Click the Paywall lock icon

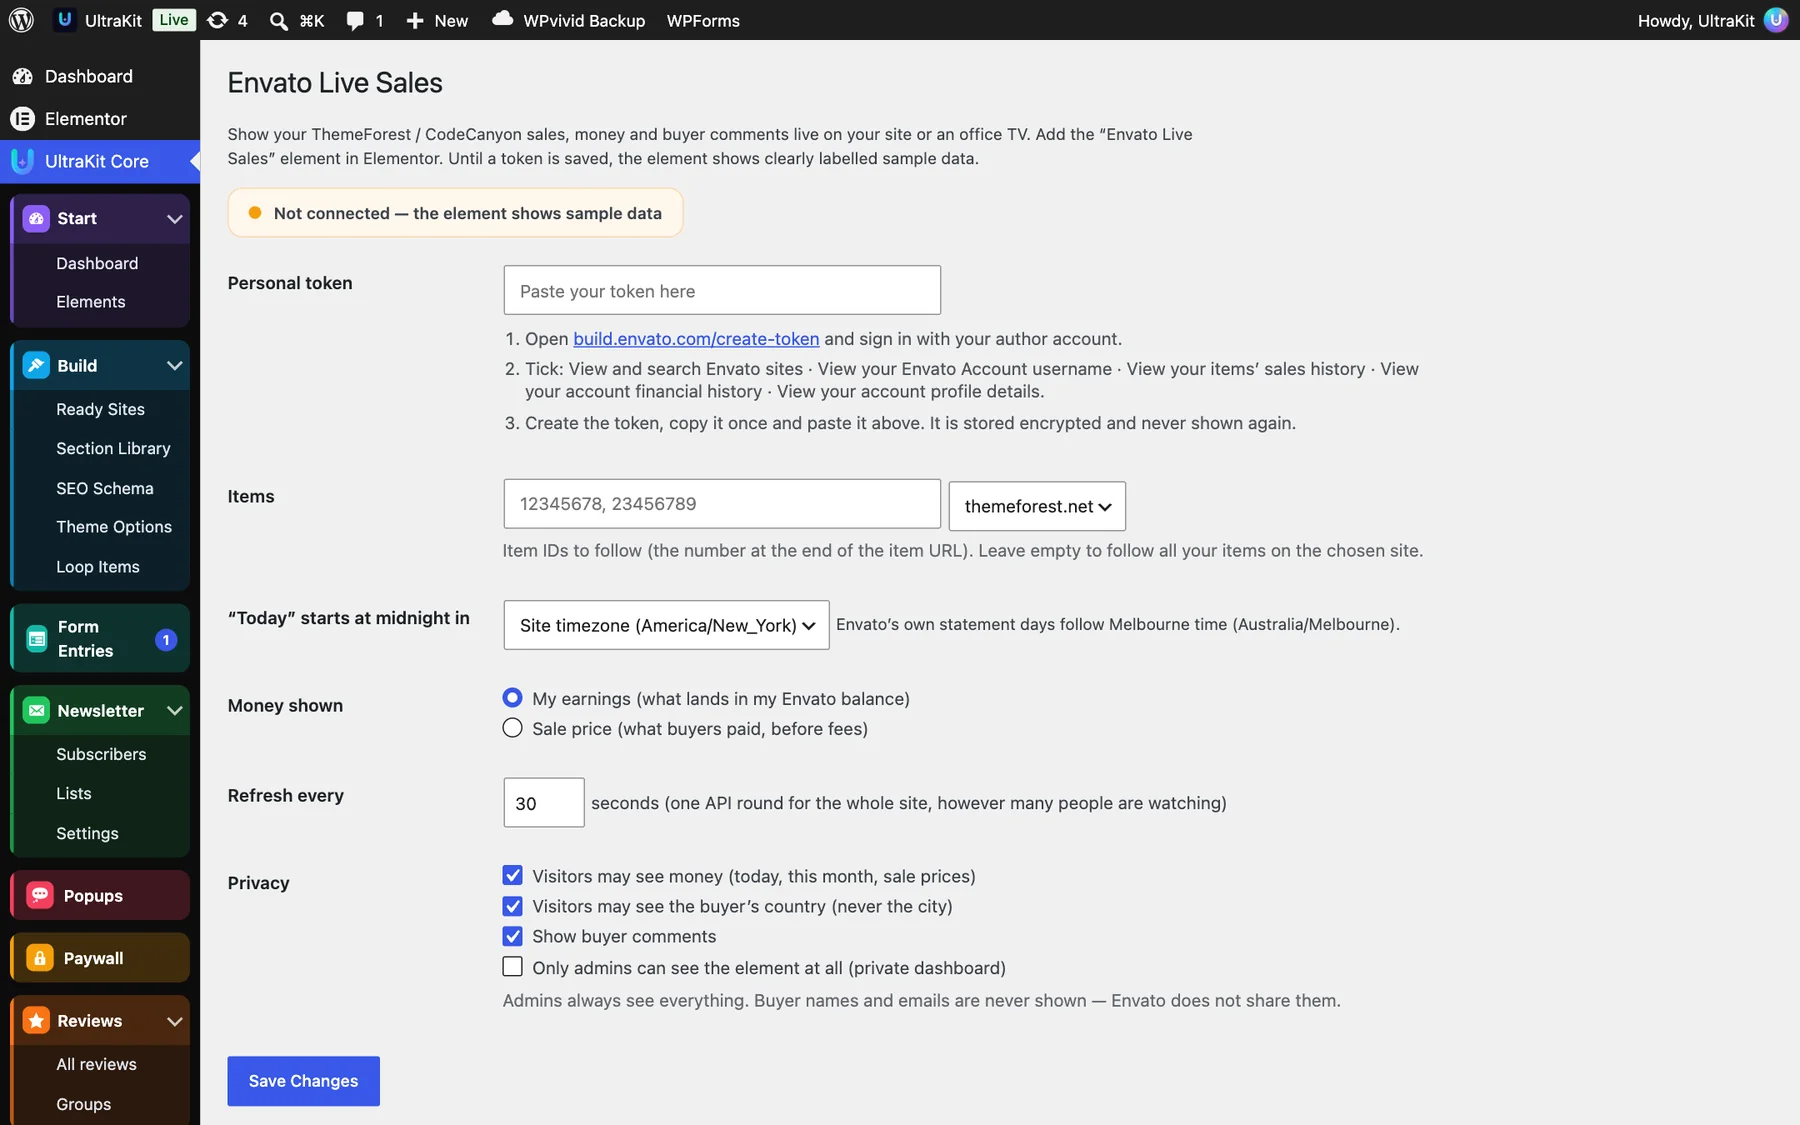(x=40, y=958)
